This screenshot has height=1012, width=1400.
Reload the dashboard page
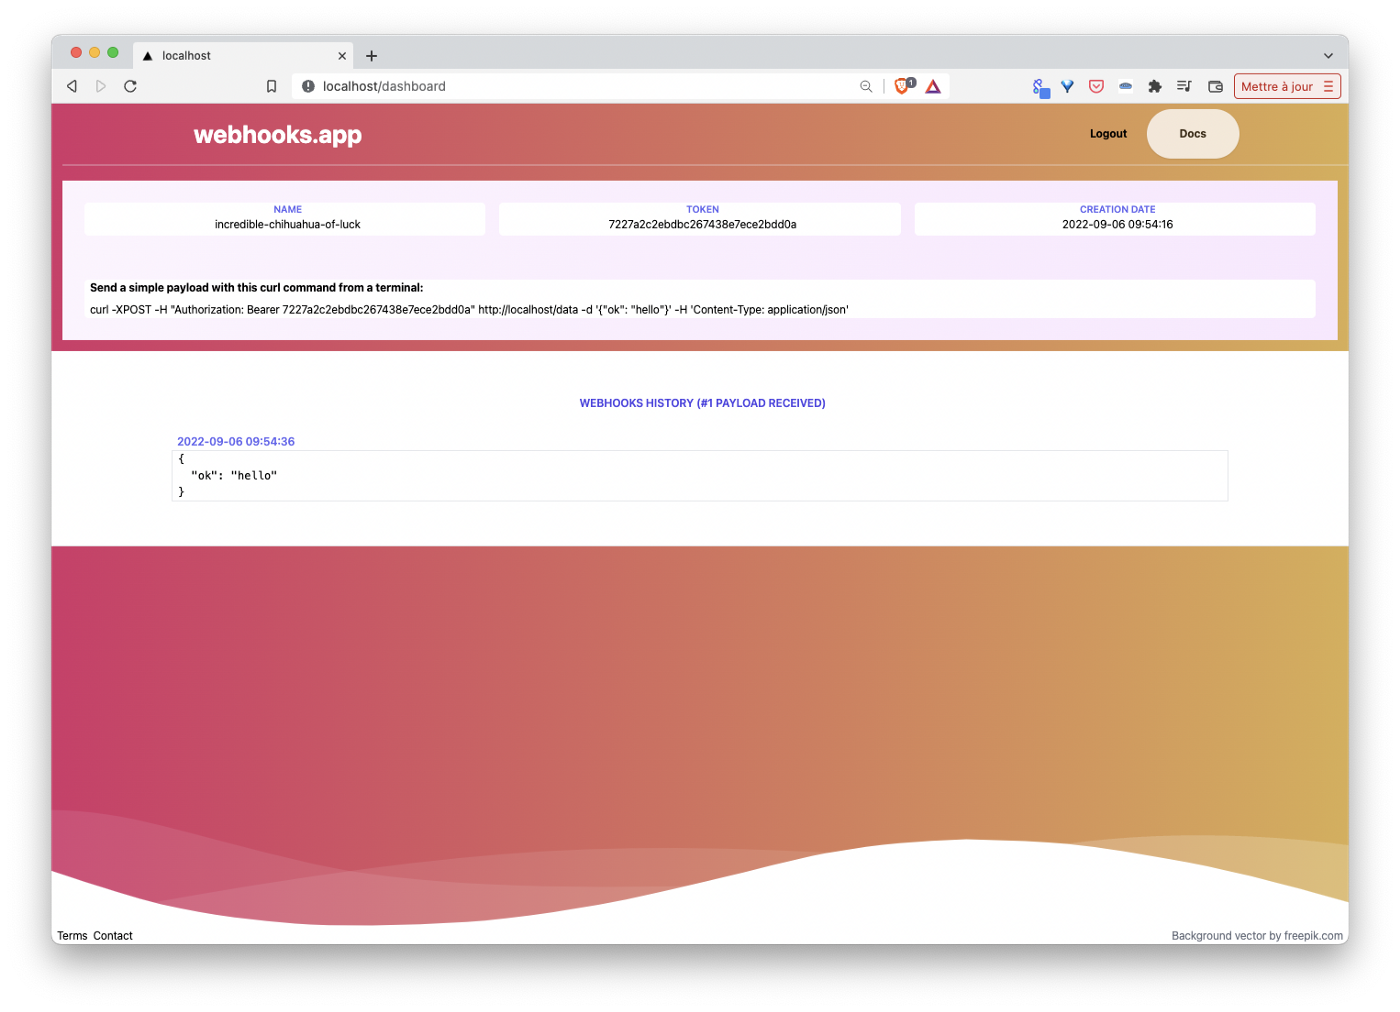pyautogui.click(x=130, y=87)
